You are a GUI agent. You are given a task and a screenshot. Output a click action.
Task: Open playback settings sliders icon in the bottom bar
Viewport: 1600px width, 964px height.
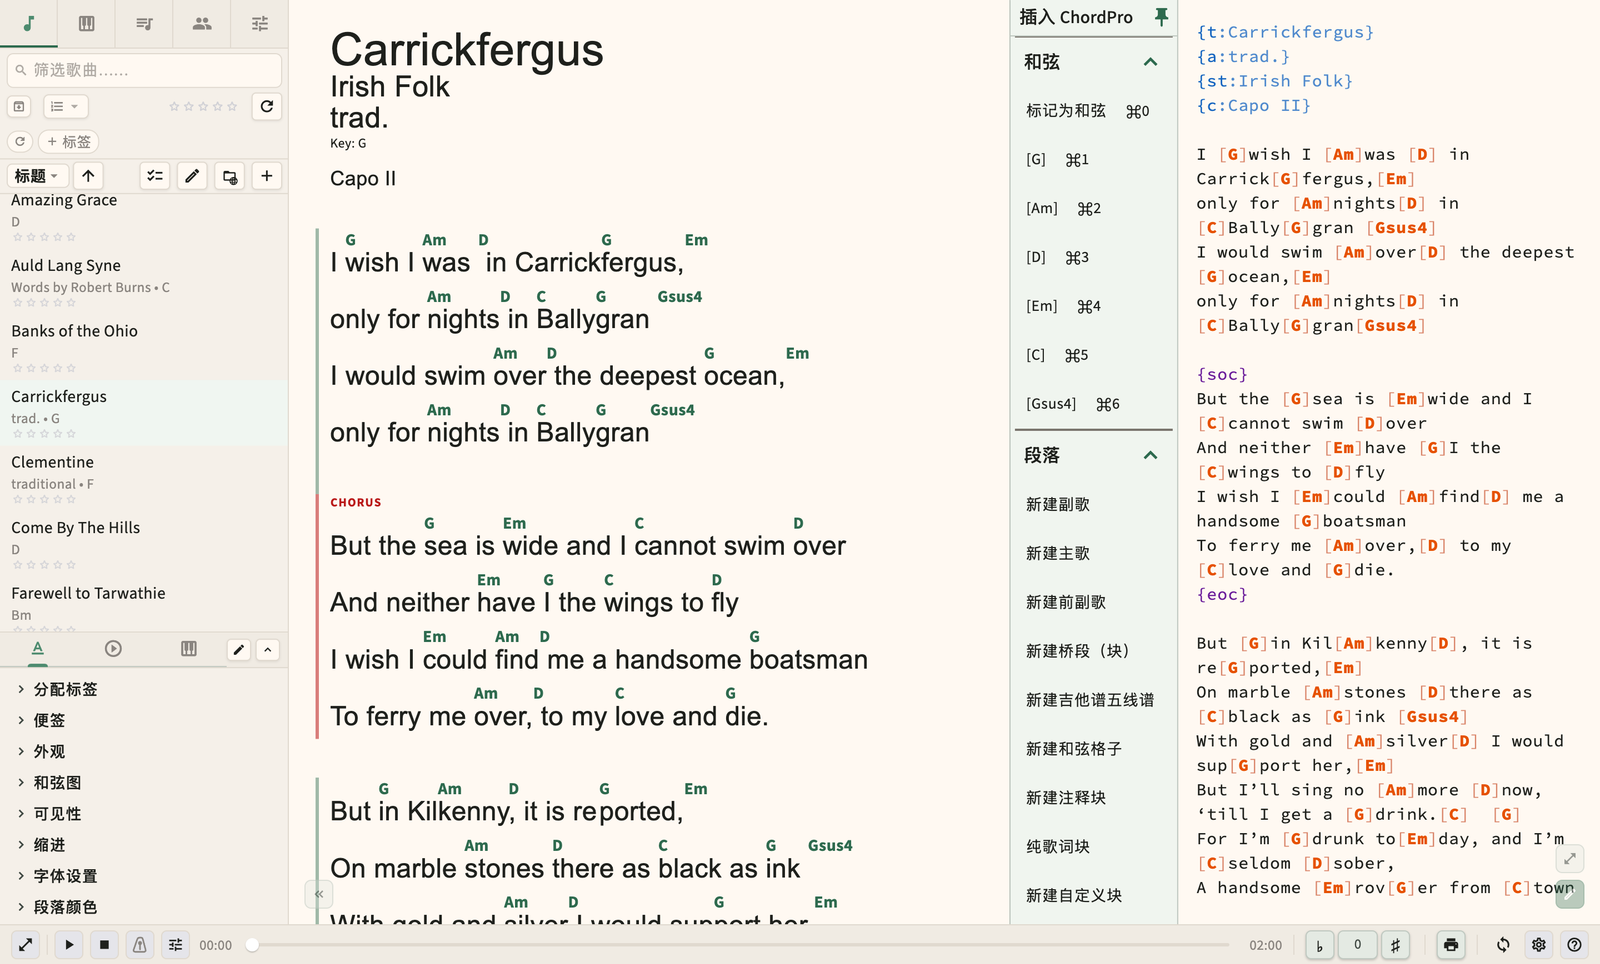pos(175,945)
